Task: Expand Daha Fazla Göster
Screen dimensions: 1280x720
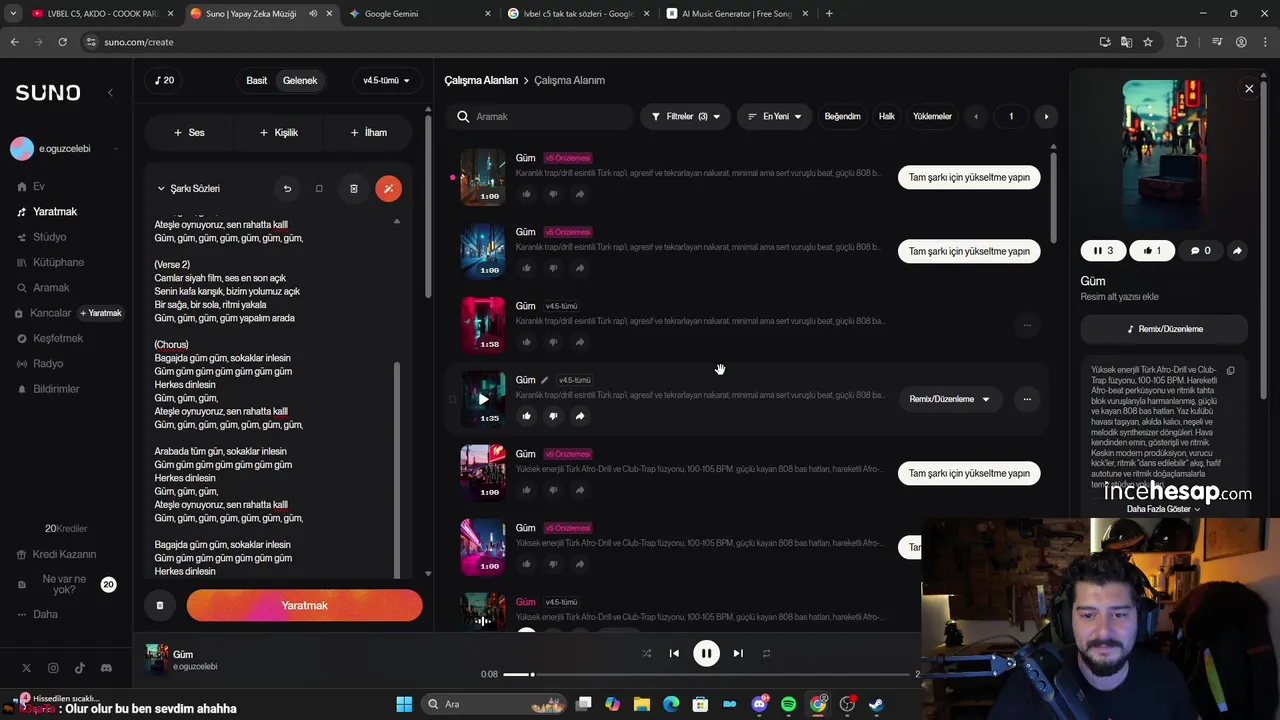Action: point(1164,509)
